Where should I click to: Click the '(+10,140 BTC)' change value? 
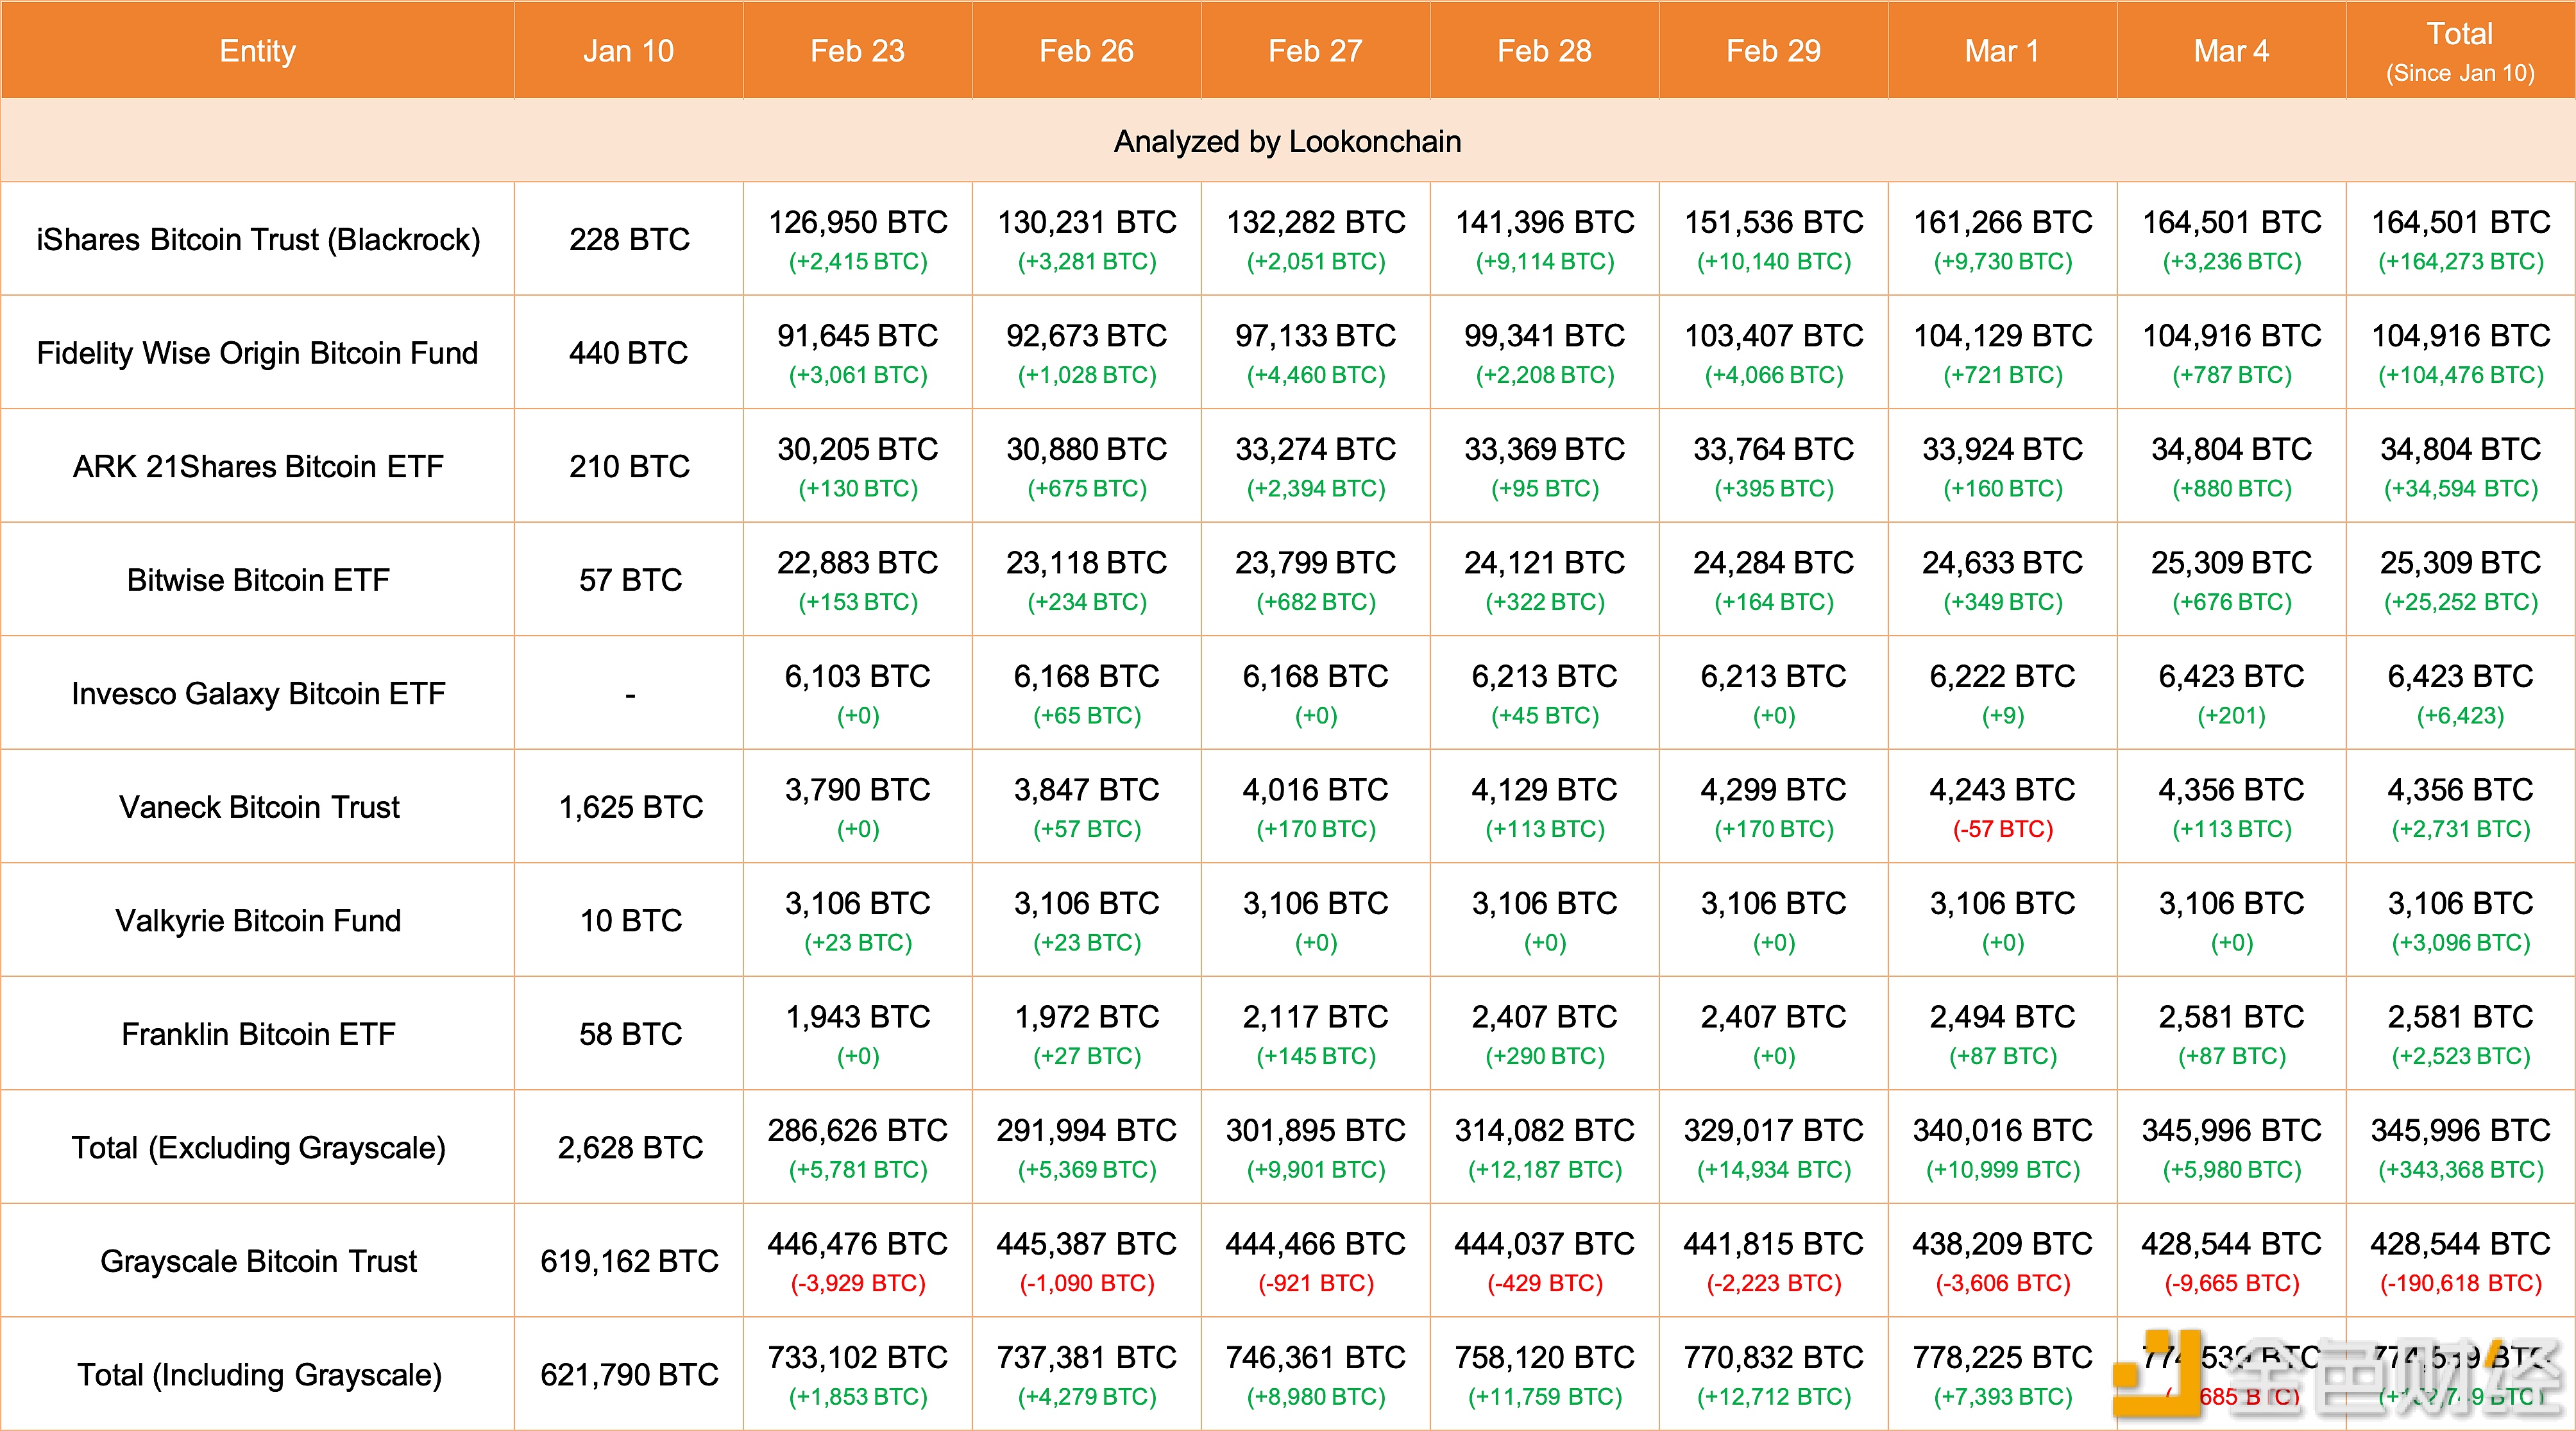coord(1773,262)
